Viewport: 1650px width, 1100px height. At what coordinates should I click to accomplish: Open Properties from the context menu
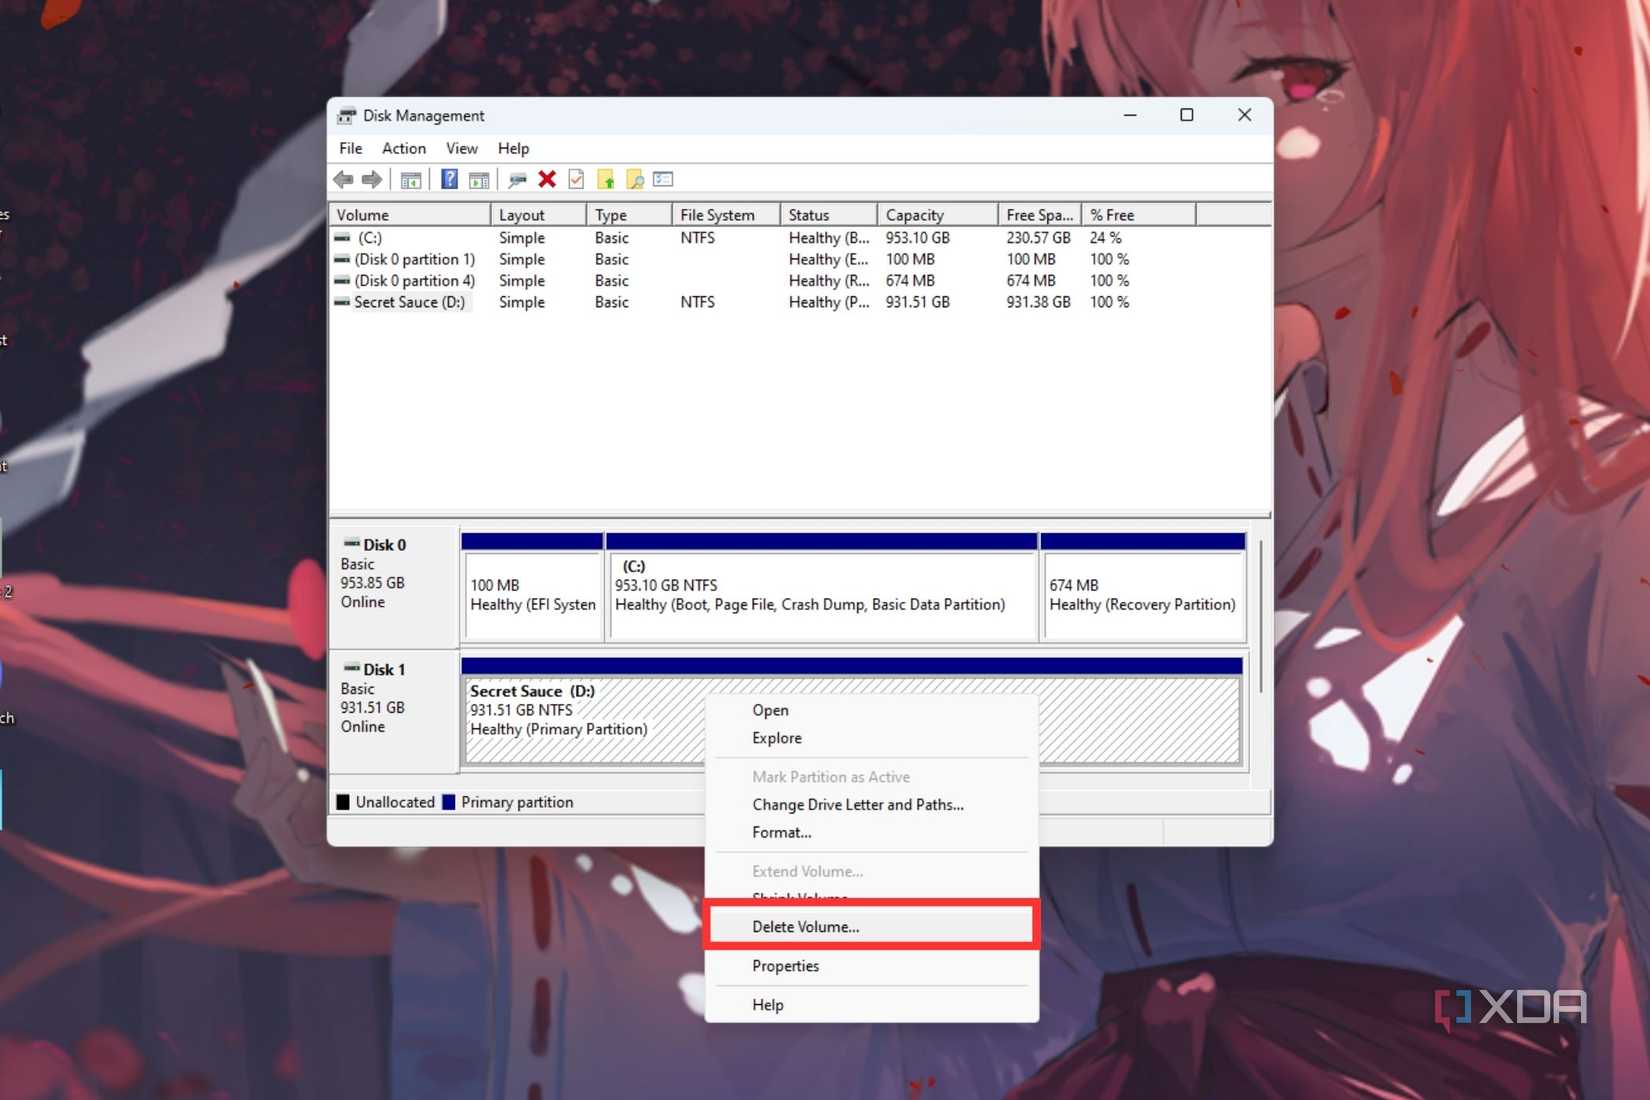[x=785, y=966]
